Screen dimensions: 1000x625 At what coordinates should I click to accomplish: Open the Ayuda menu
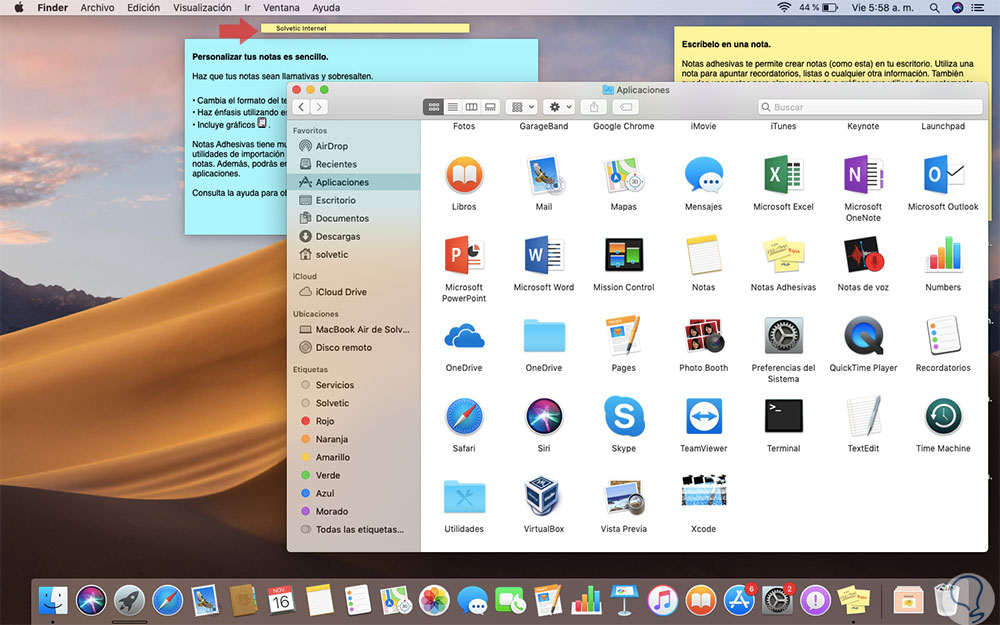tap(326, 8)
